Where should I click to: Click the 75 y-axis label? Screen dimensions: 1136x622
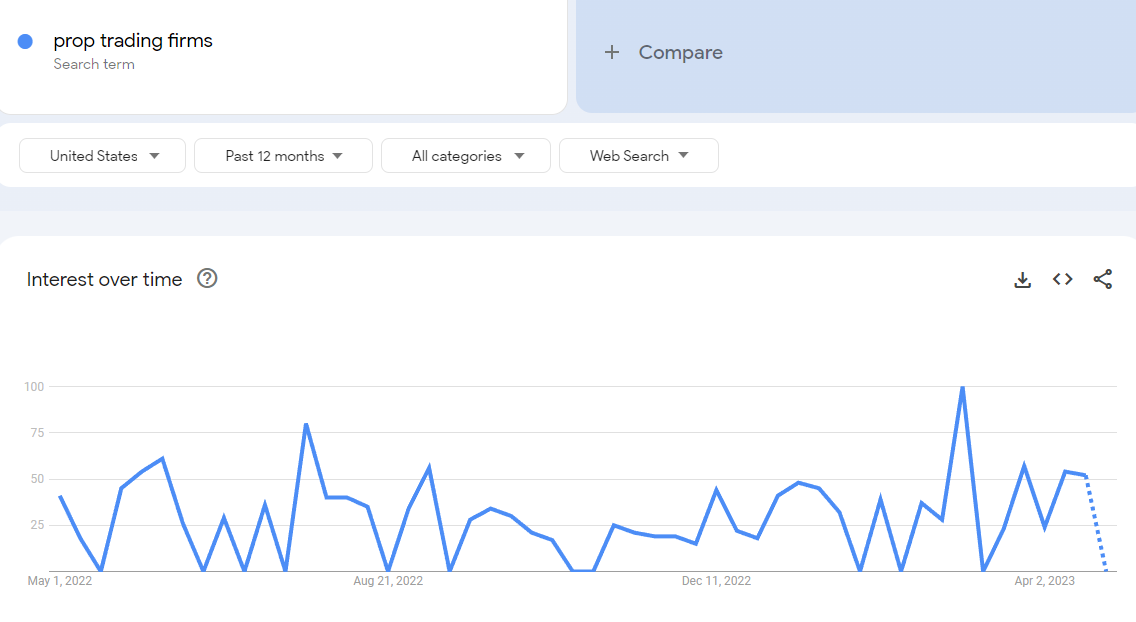click(37, 433)
